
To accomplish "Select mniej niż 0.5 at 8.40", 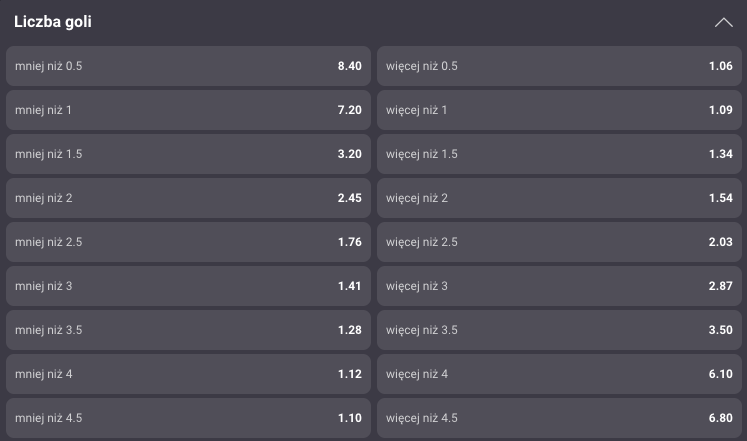I will [188, 66].
